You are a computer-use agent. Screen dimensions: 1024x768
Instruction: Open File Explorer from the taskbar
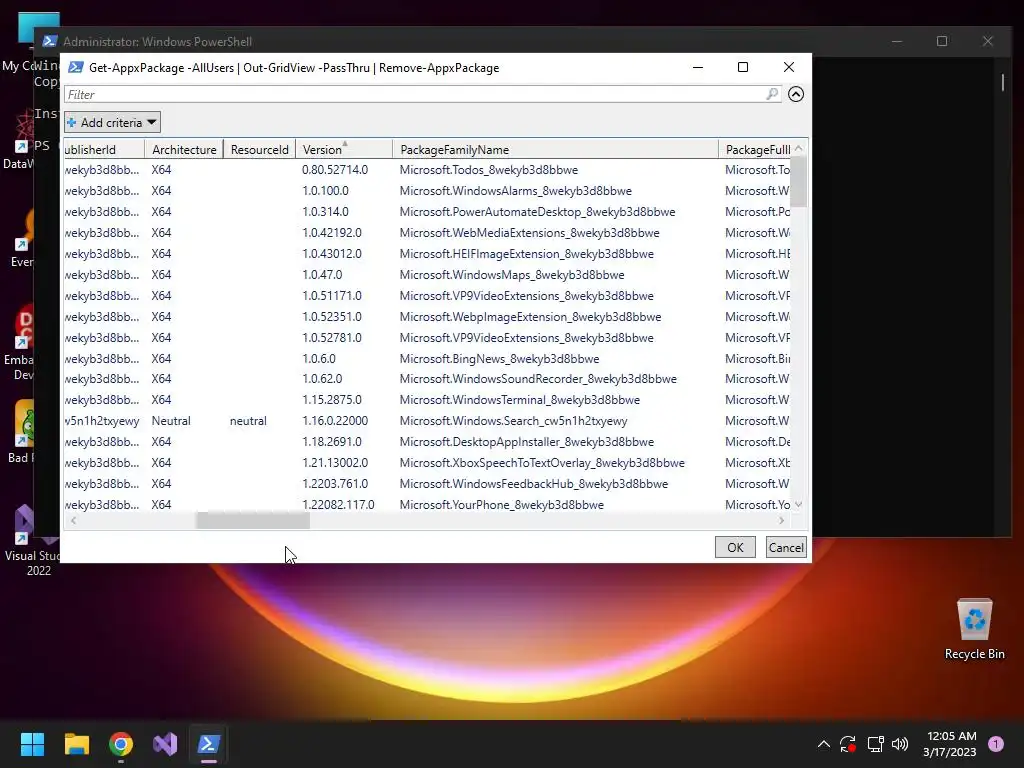[76, 744]
